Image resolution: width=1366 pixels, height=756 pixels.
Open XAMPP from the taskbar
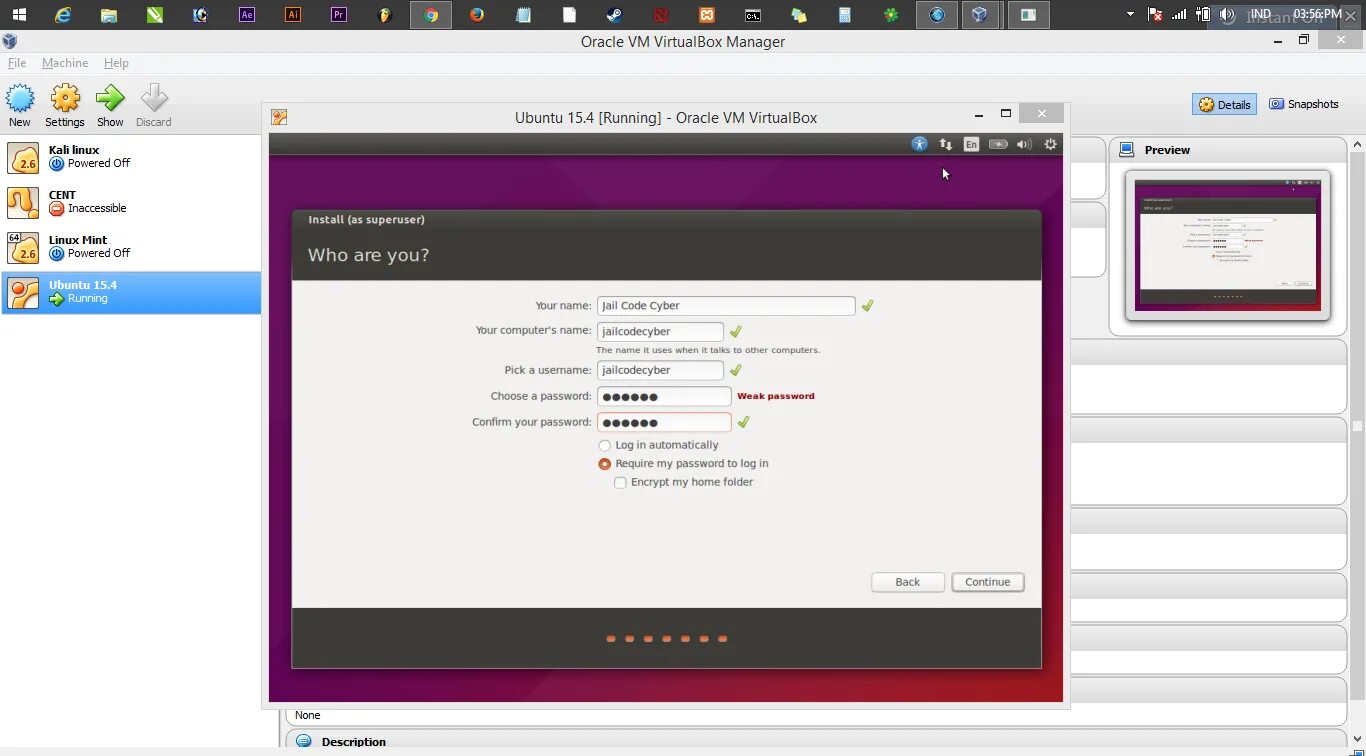[x=707, y=15]
